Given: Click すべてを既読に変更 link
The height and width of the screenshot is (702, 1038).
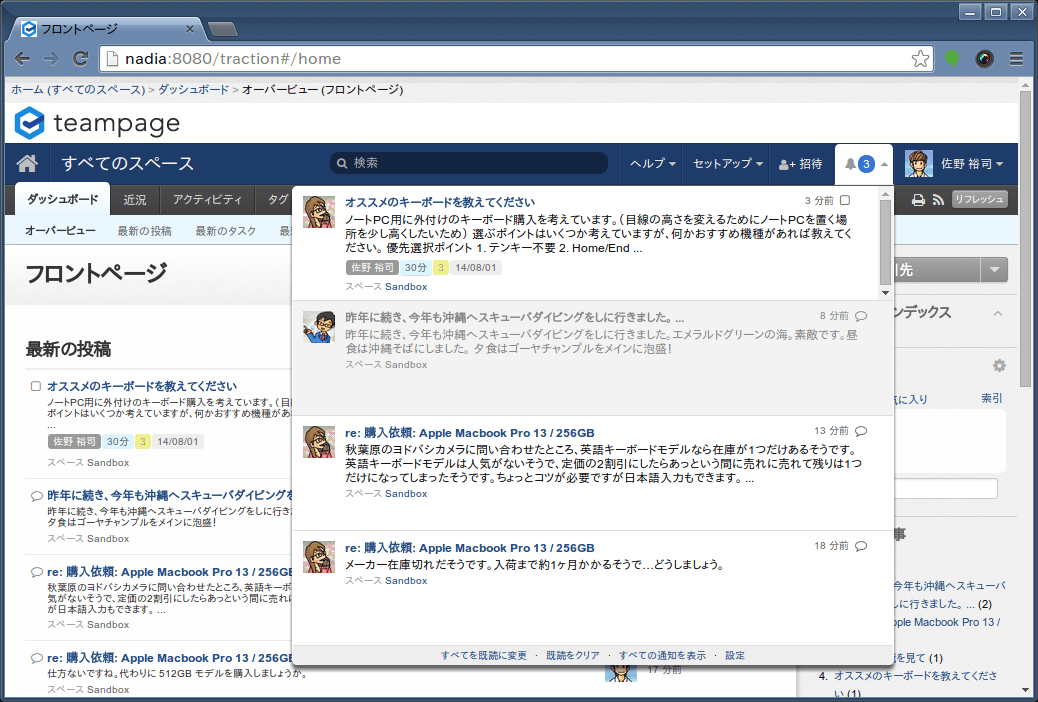Looking at the screenshot, I should [484, 655].
